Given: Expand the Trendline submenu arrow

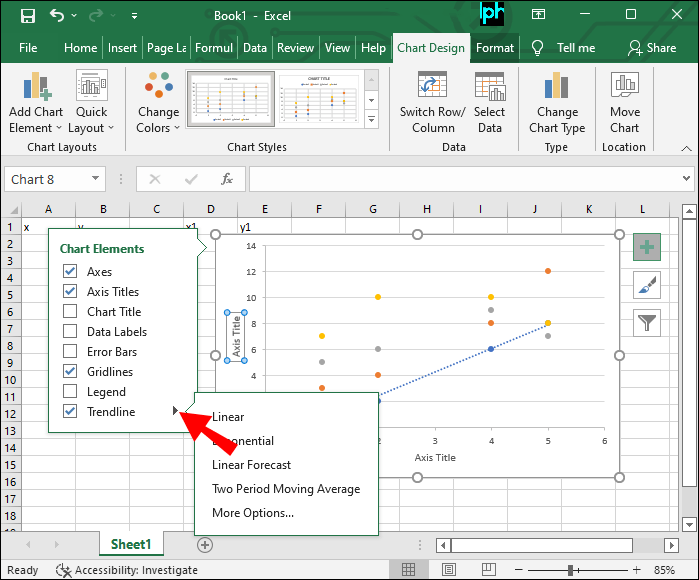Looking at the screenshot, I should point(176,411).
